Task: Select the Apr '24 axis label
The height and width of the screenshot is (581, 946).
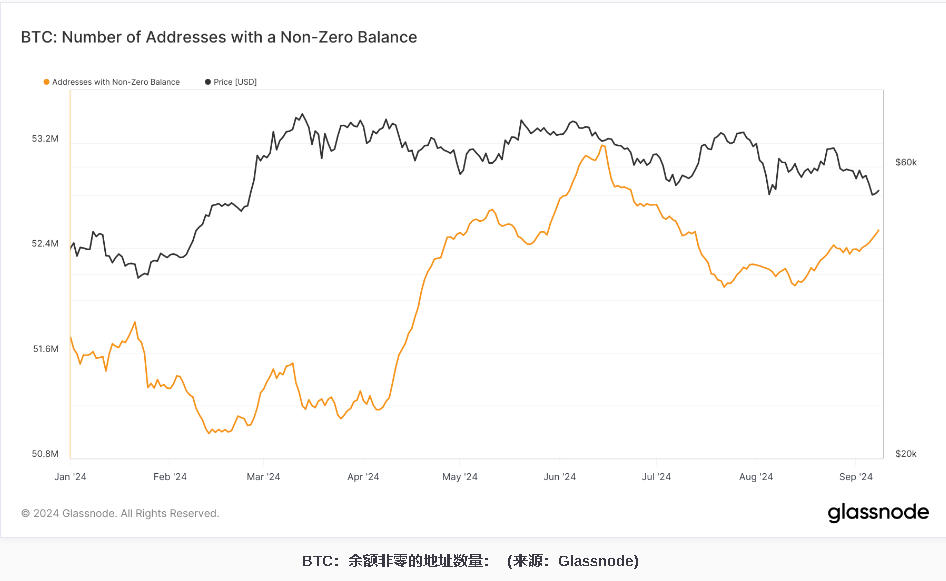Action: (363, 477)
